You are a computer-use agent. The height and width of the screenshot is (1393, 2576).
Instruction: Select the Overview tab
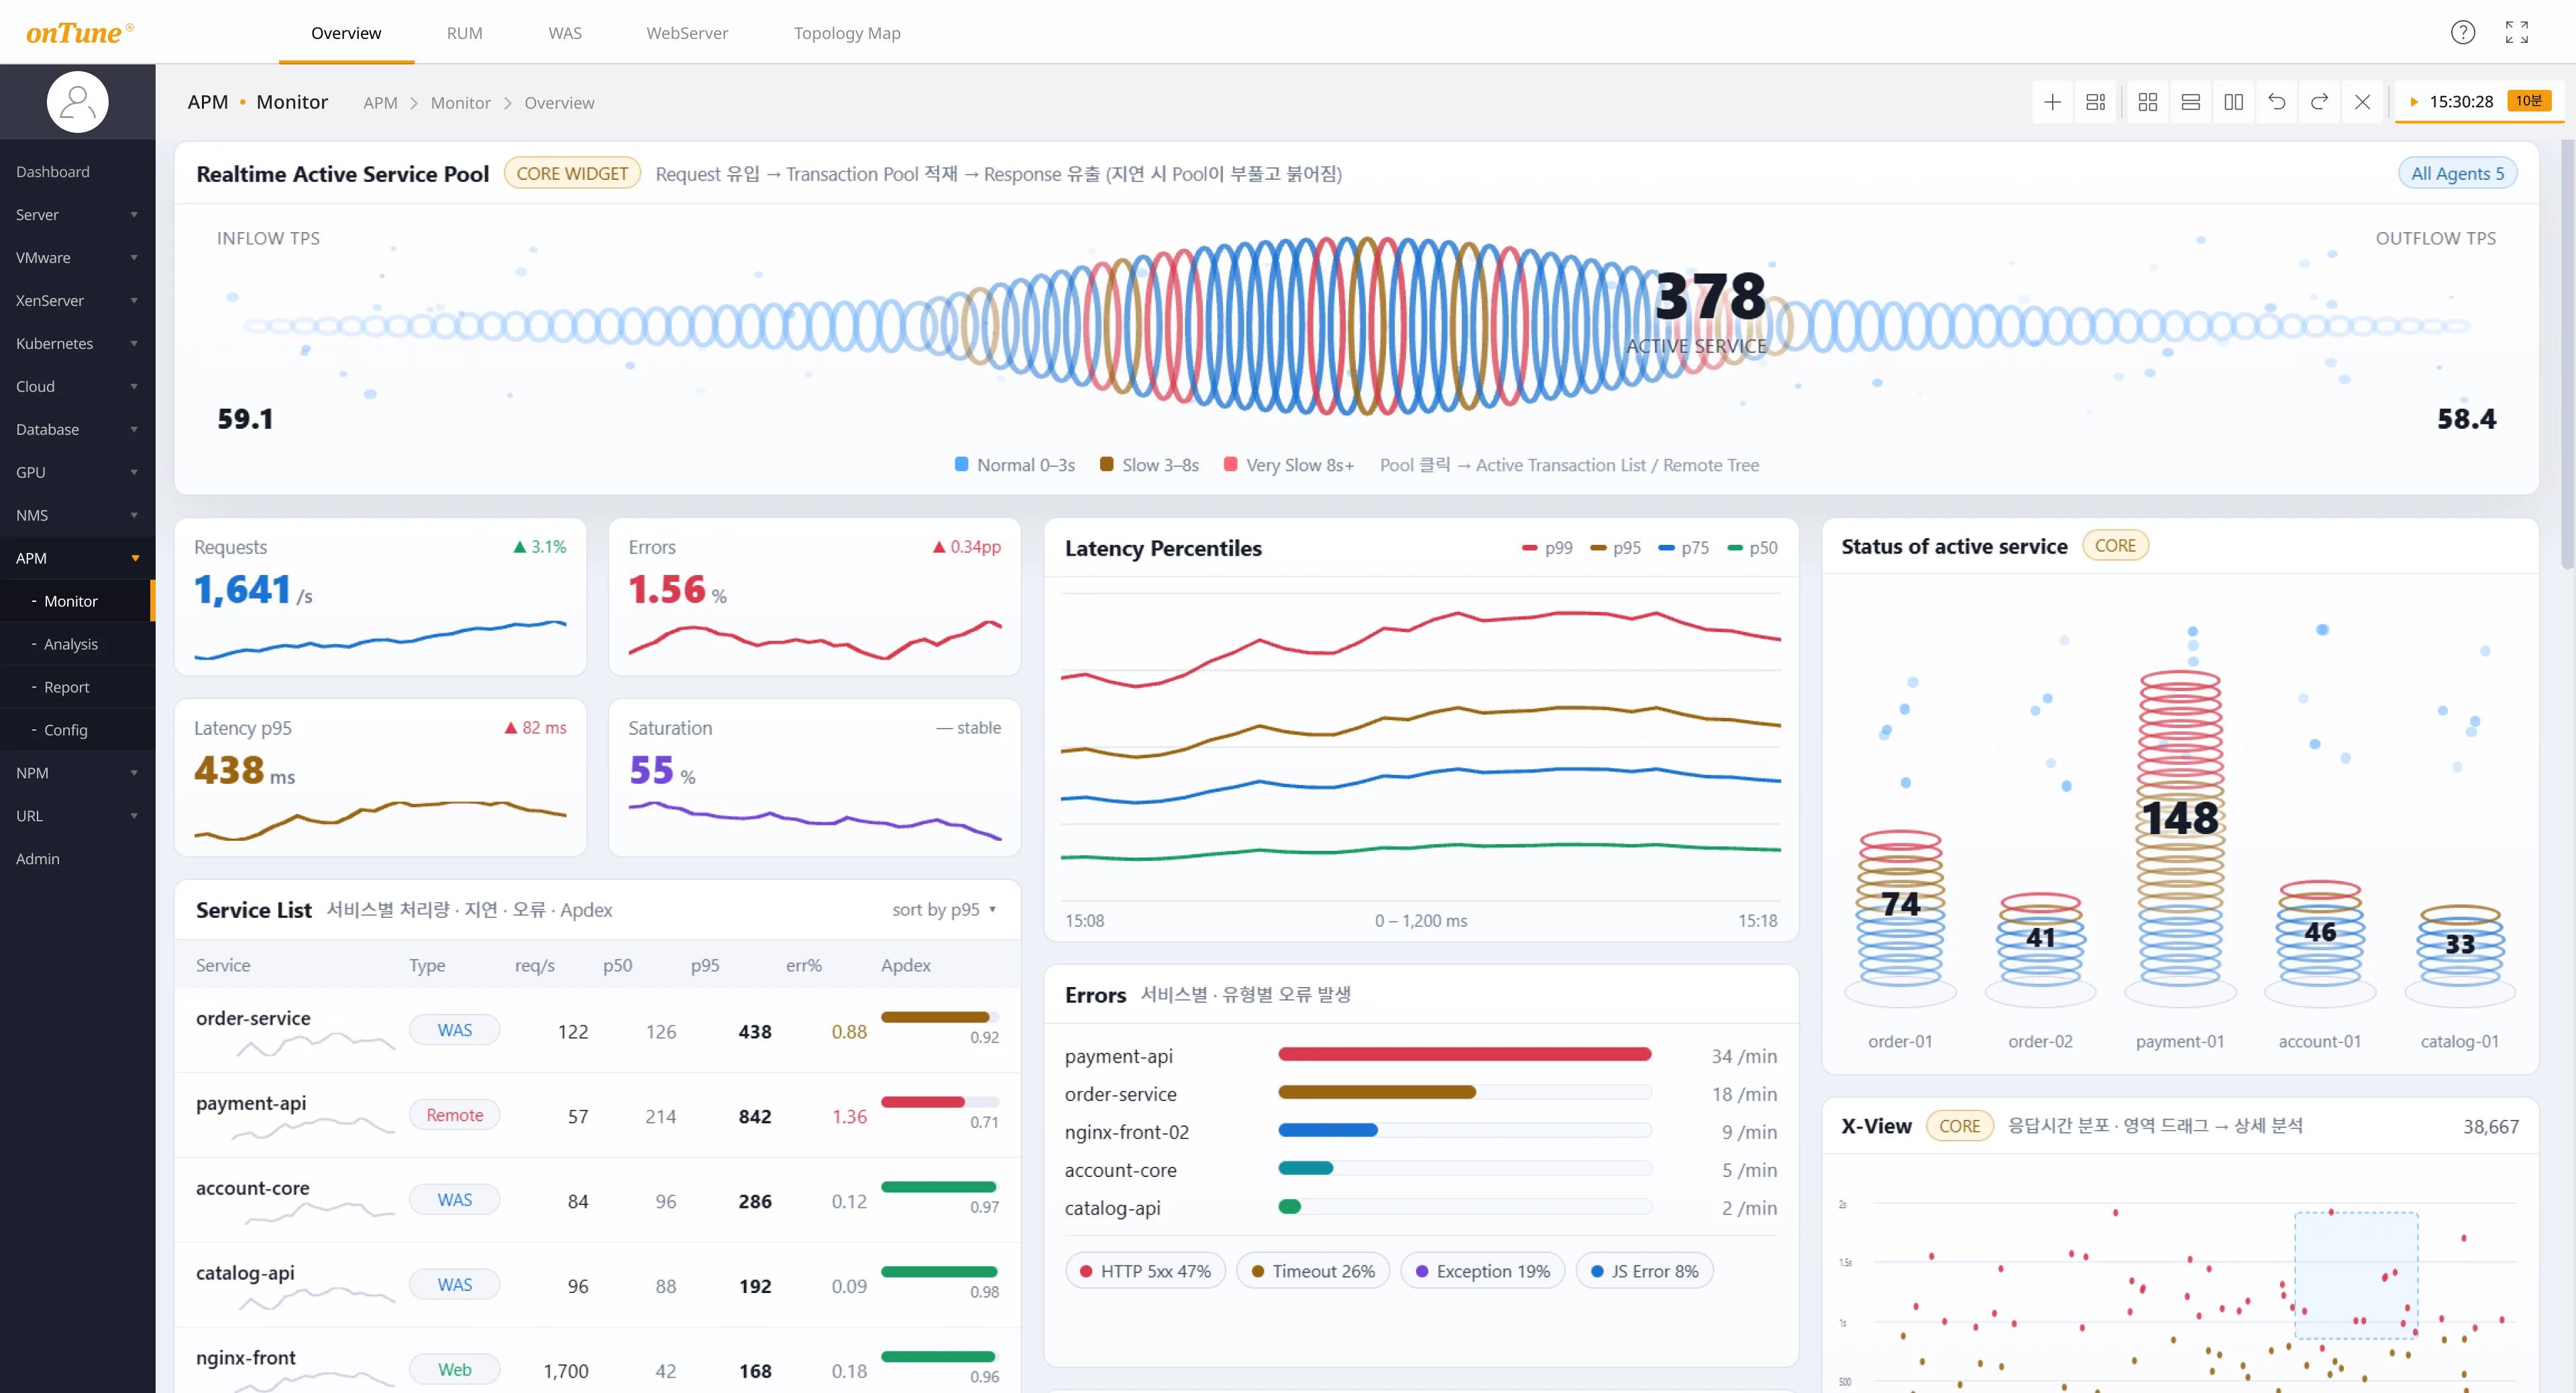(346, 33)
